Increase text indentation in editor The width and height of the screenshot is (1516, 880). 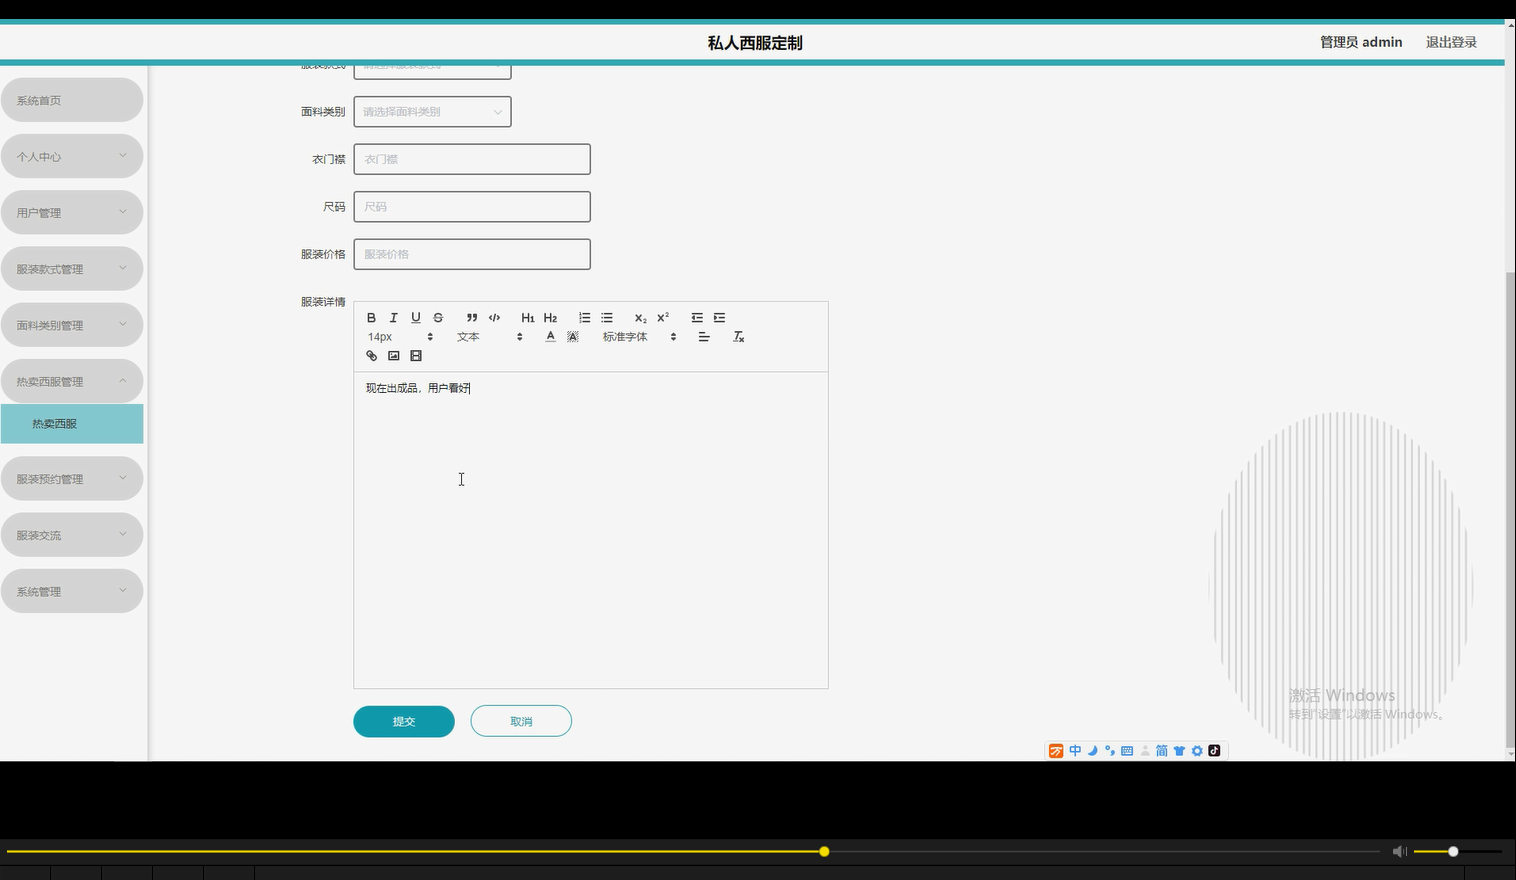tap(719, 317)
